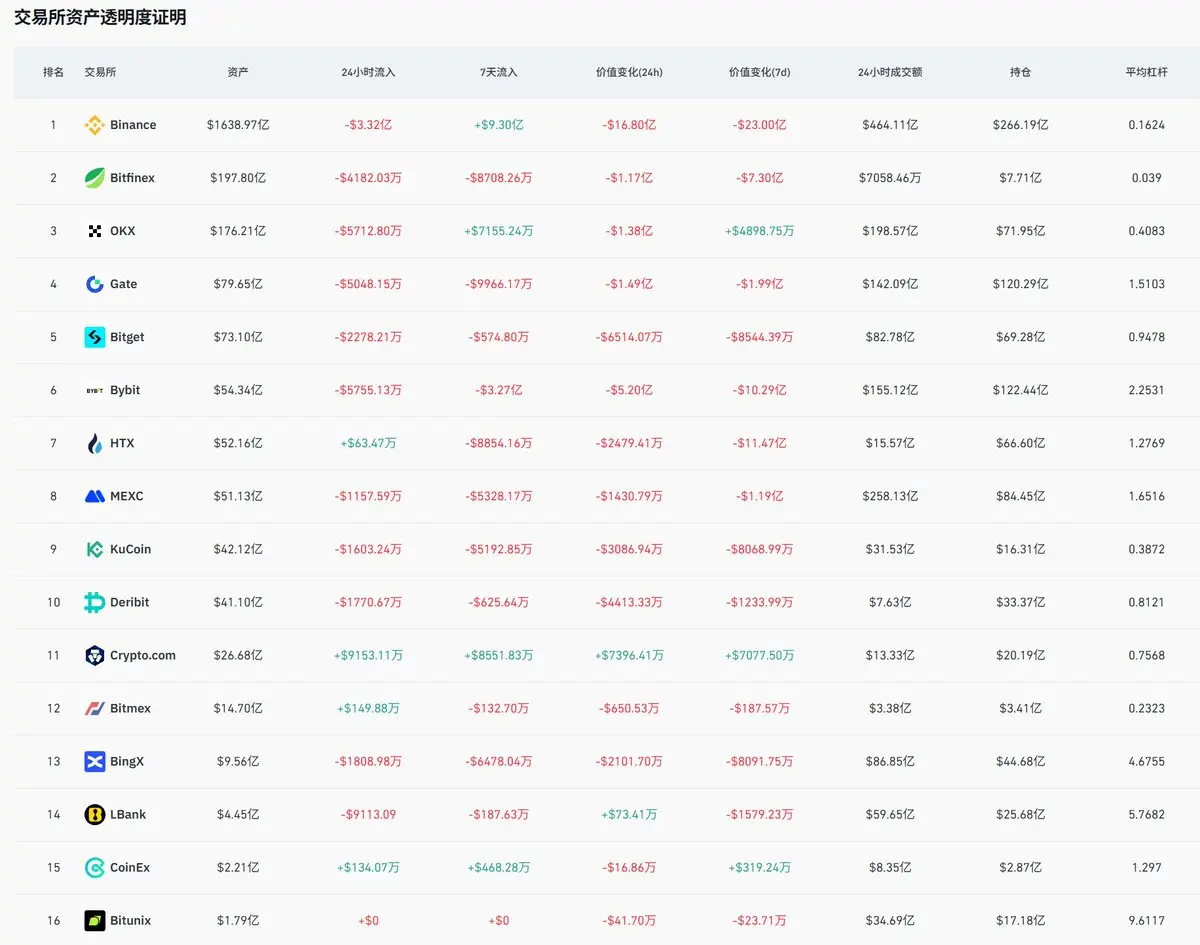
Task: Click the MEXC logo icon
Action: pyautogui.click(x=94, y=496)
